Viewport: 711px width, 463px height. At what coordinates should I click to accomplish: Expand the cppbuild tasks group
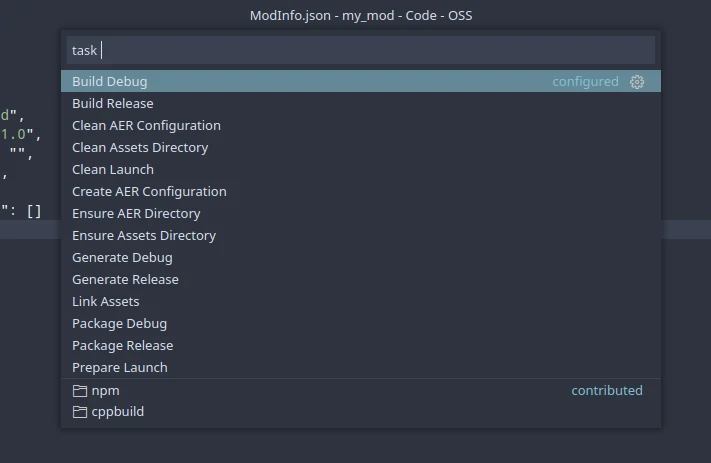click(361, 411)
